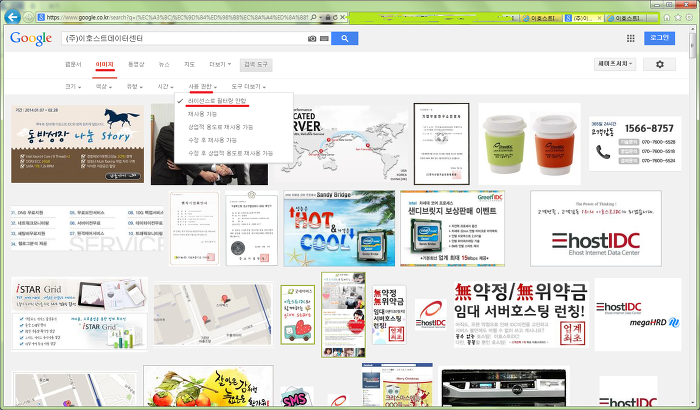Click the blue Google search button
The width and height of the screenshot is (700, 410).
tap(344, 38)
